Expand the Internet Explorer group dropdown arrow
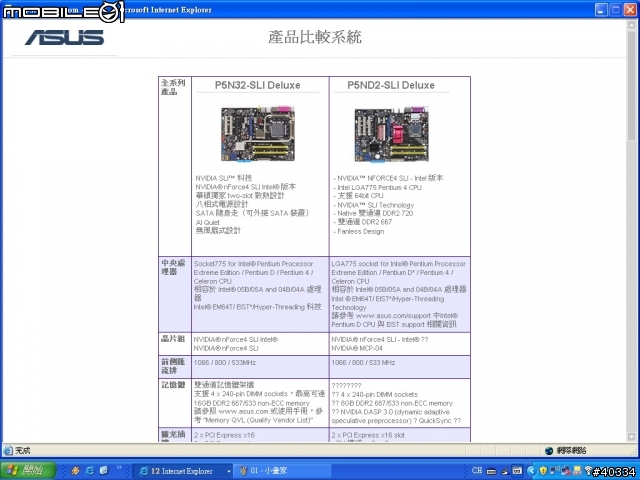The height and width of the screenshot is (480, 640). (229, 471)
